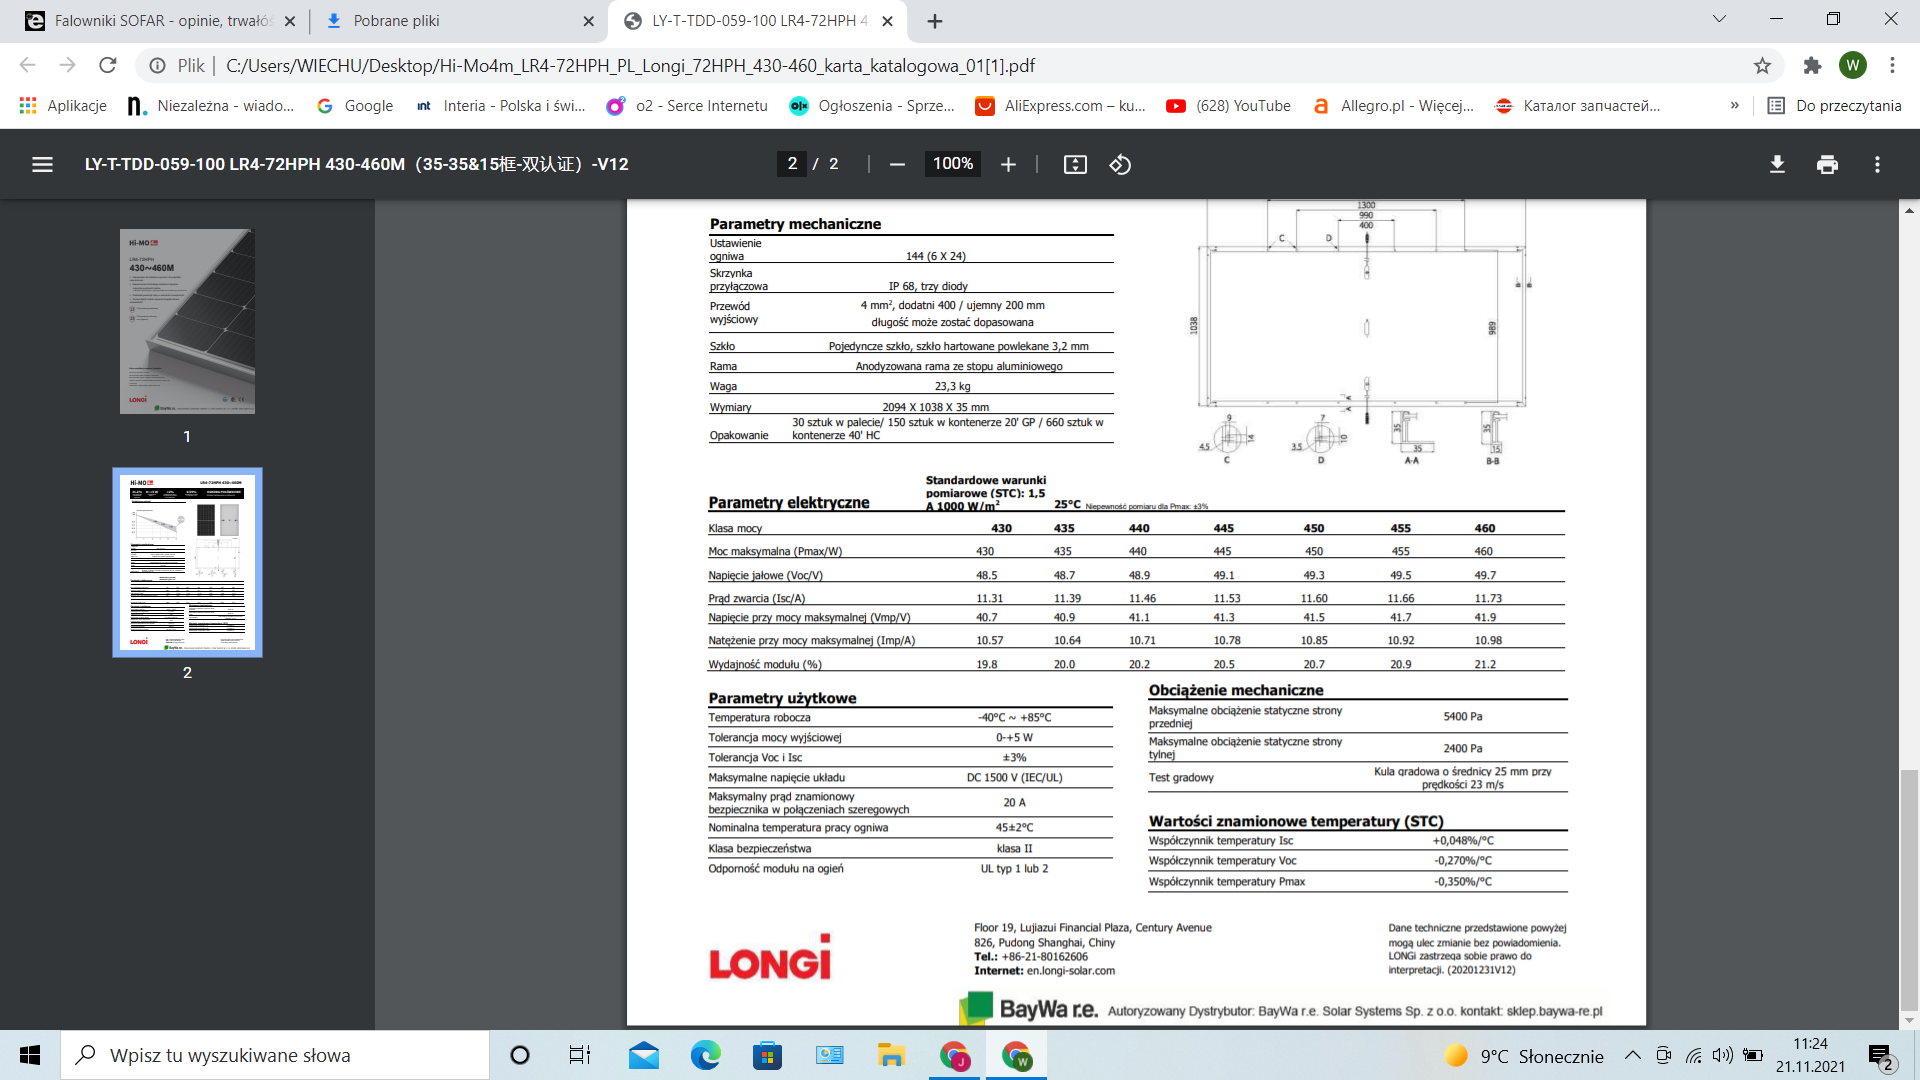Open the Interia - Polska bookmark
1920x1080 pixels.
500,106
